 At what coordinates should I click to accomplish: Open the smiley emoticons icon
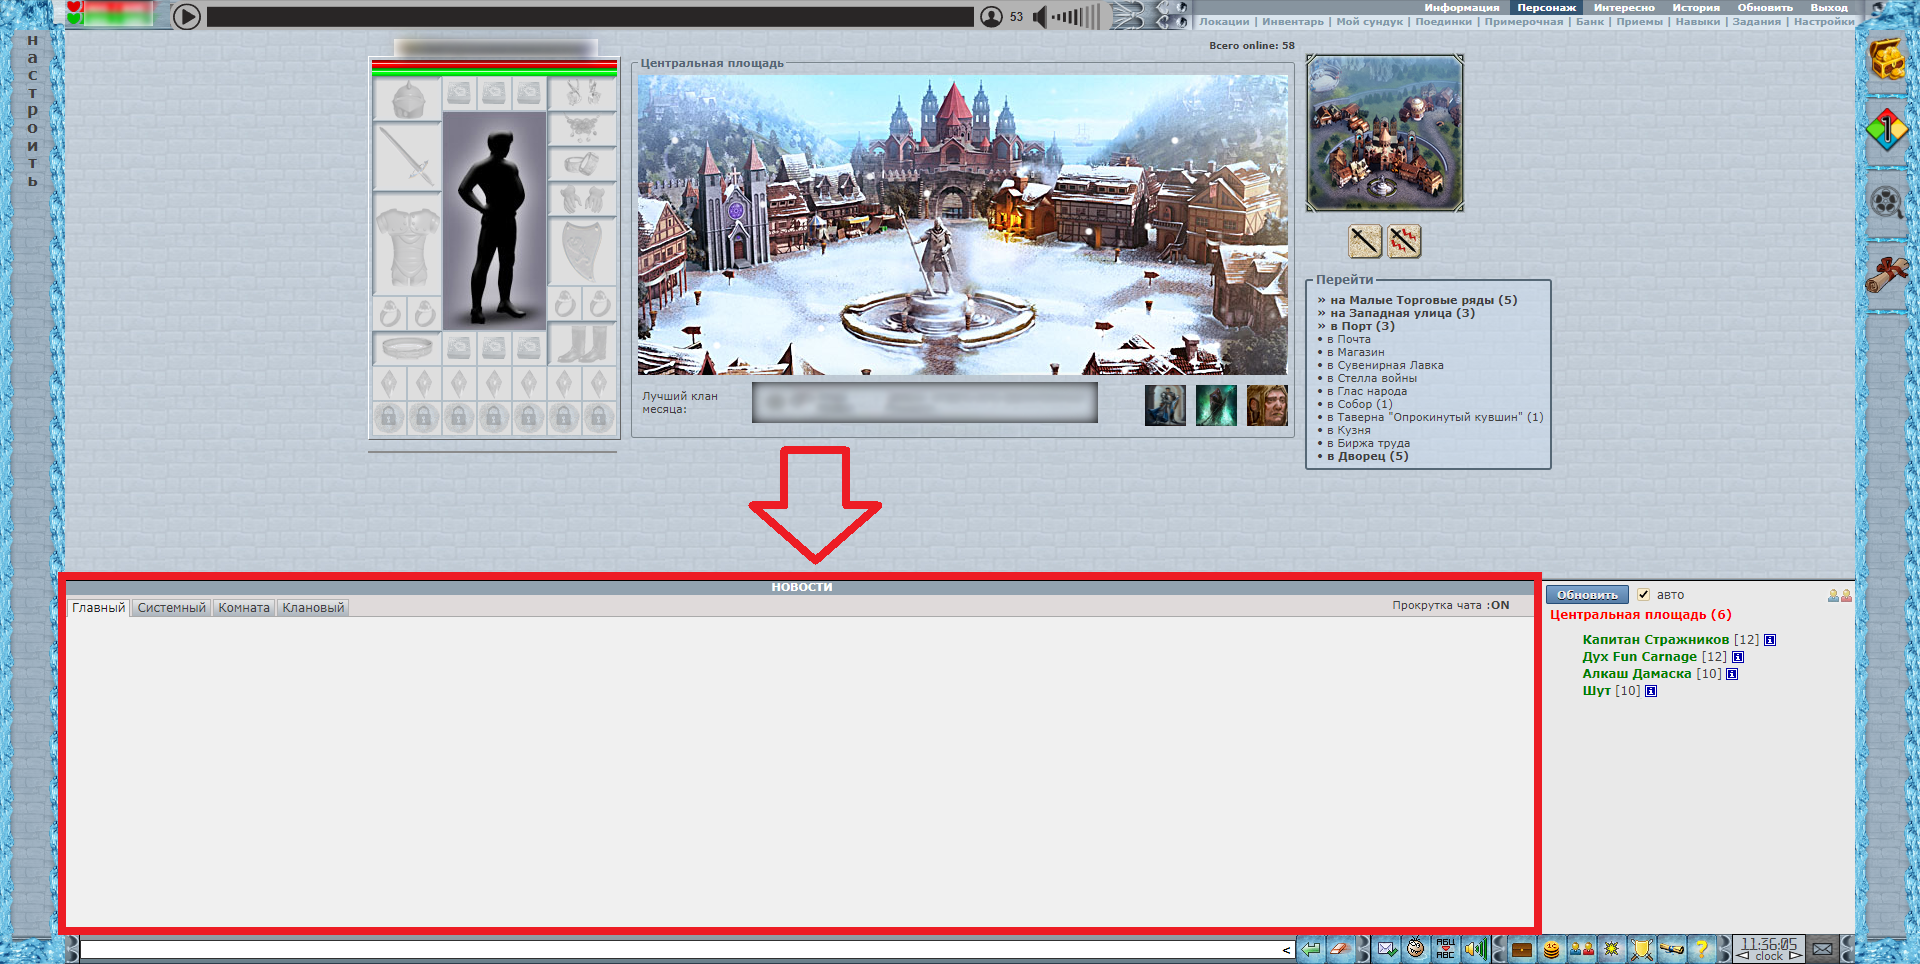(x=1416, y=949)
